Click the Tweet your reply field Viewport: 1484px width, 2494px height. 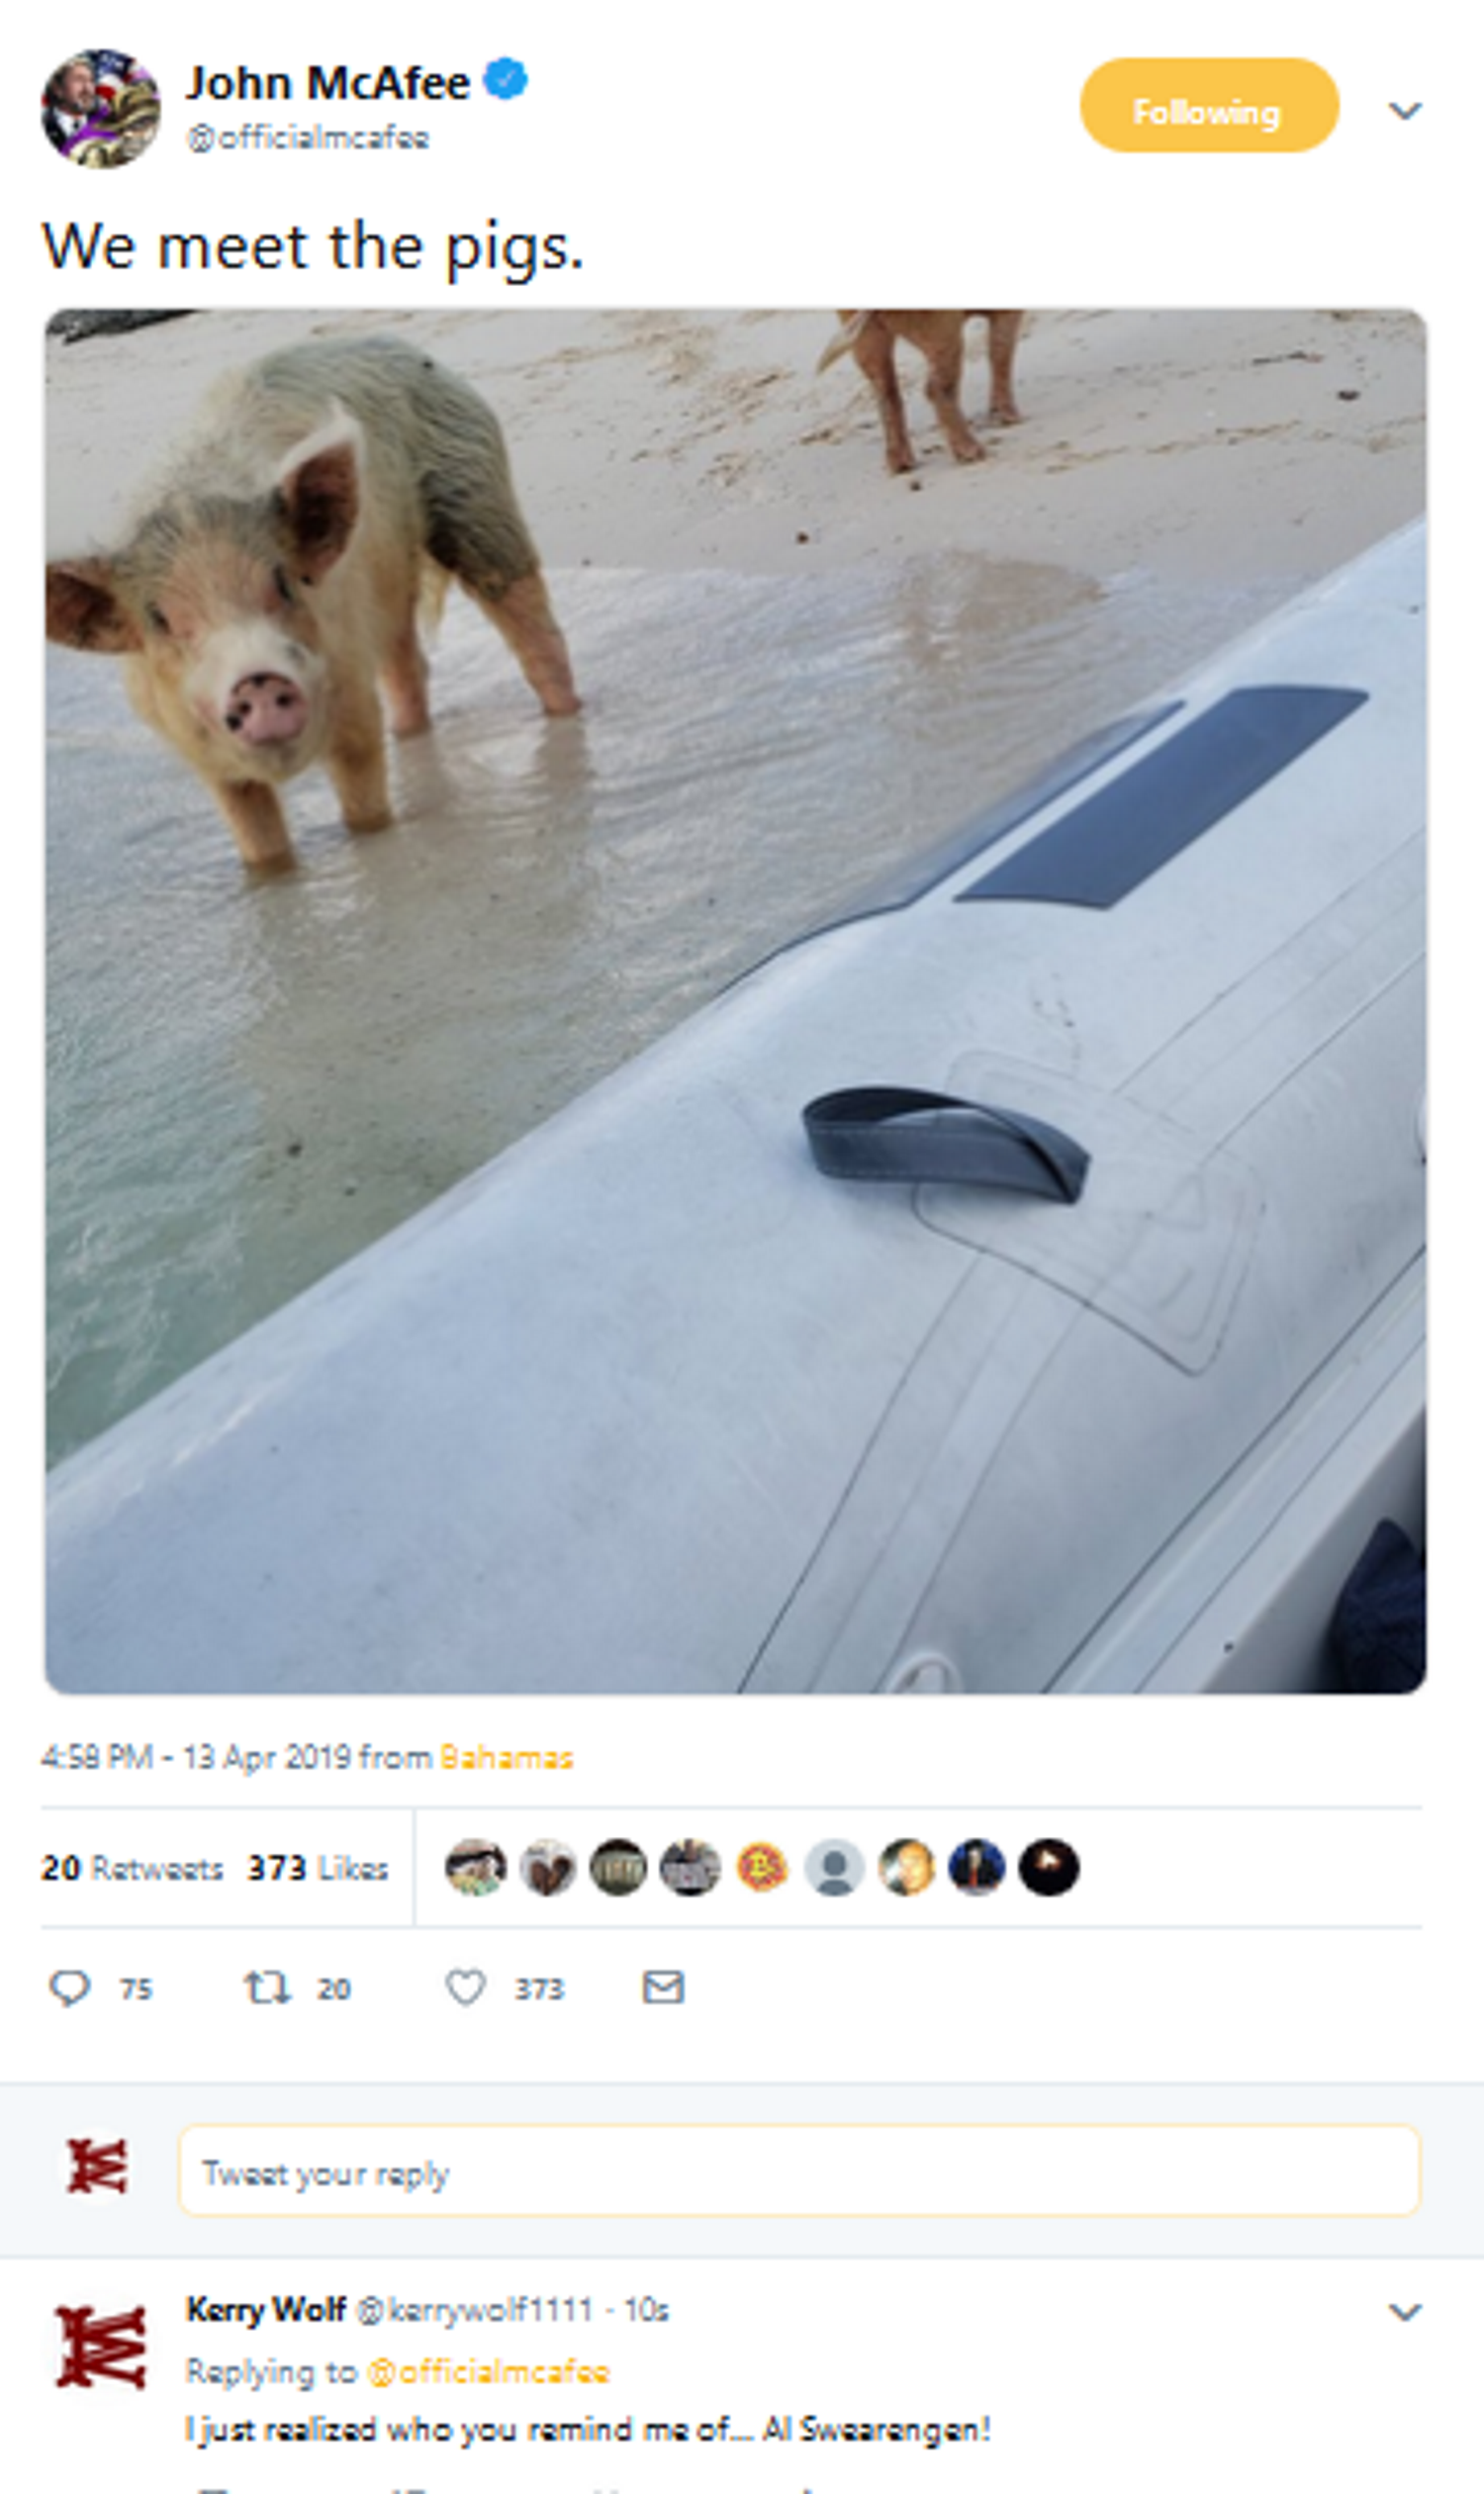(798, 2173)
